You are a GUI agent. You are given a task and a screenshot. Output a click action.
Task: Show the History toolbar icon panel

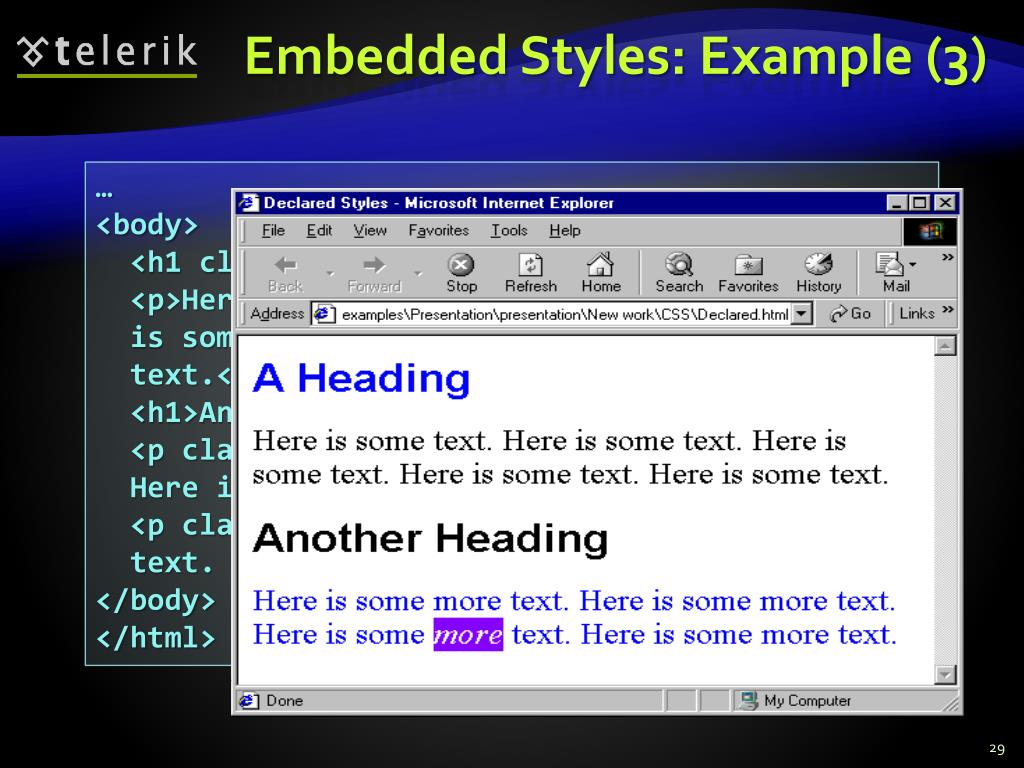coord(818,266)
